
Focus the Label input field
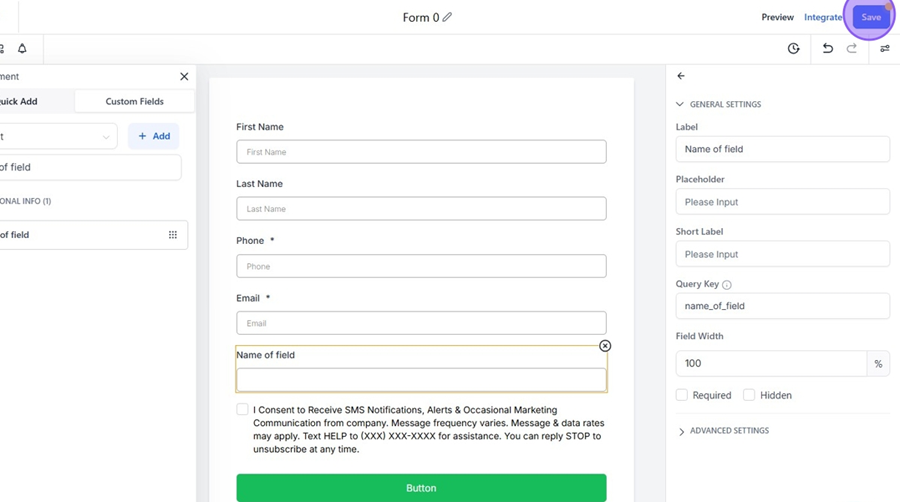coord(782,149)
